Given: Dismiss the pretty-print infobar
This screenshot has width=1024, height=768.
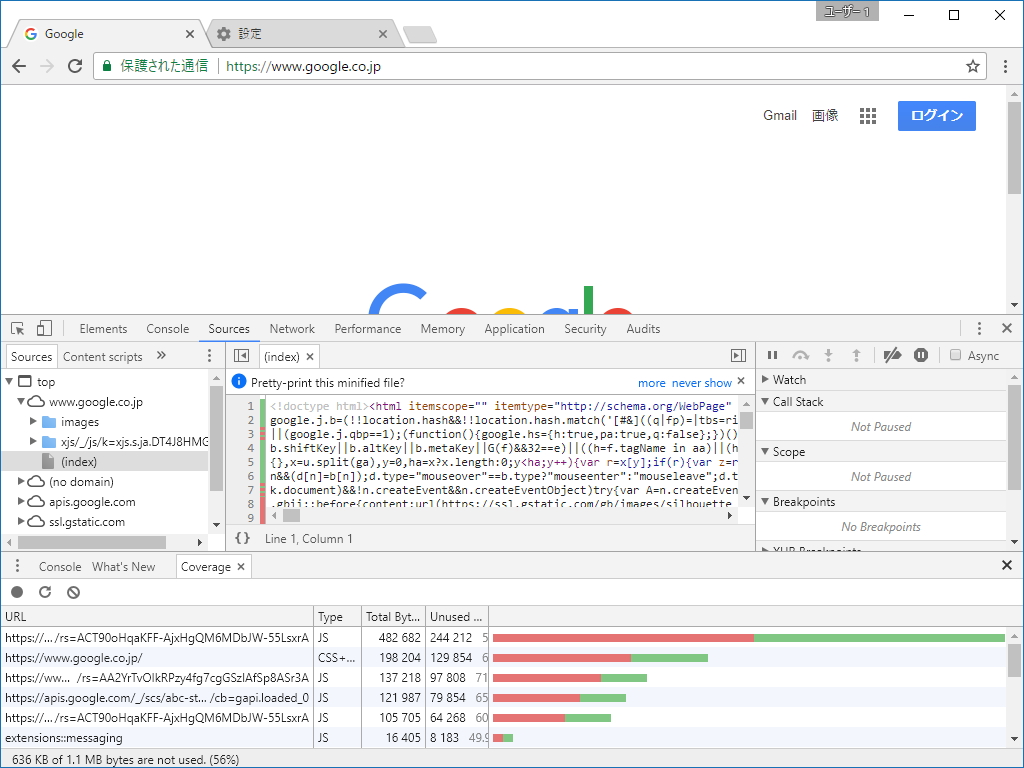Looking at the screenshot, I should coord(741,381).
